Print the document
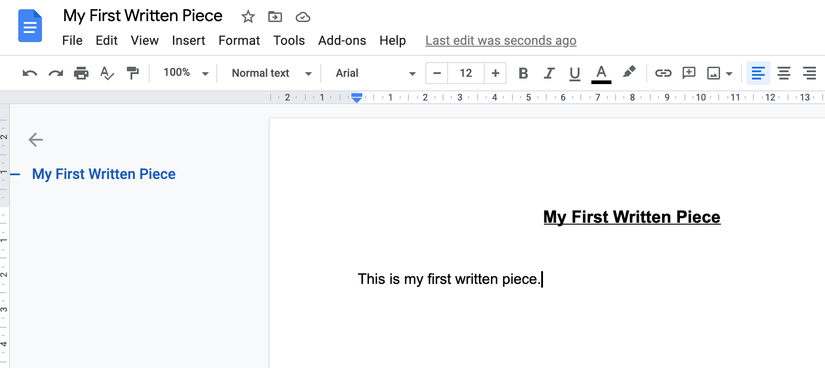The height and width of the screenshot is (368, 825). [81, 73]
